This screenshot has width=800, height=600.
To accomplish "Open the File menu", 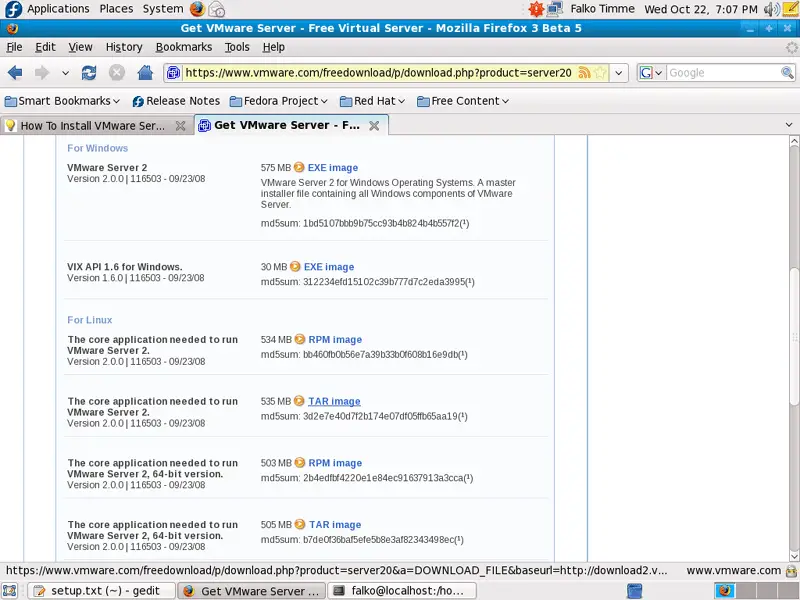I will [14, 47].
